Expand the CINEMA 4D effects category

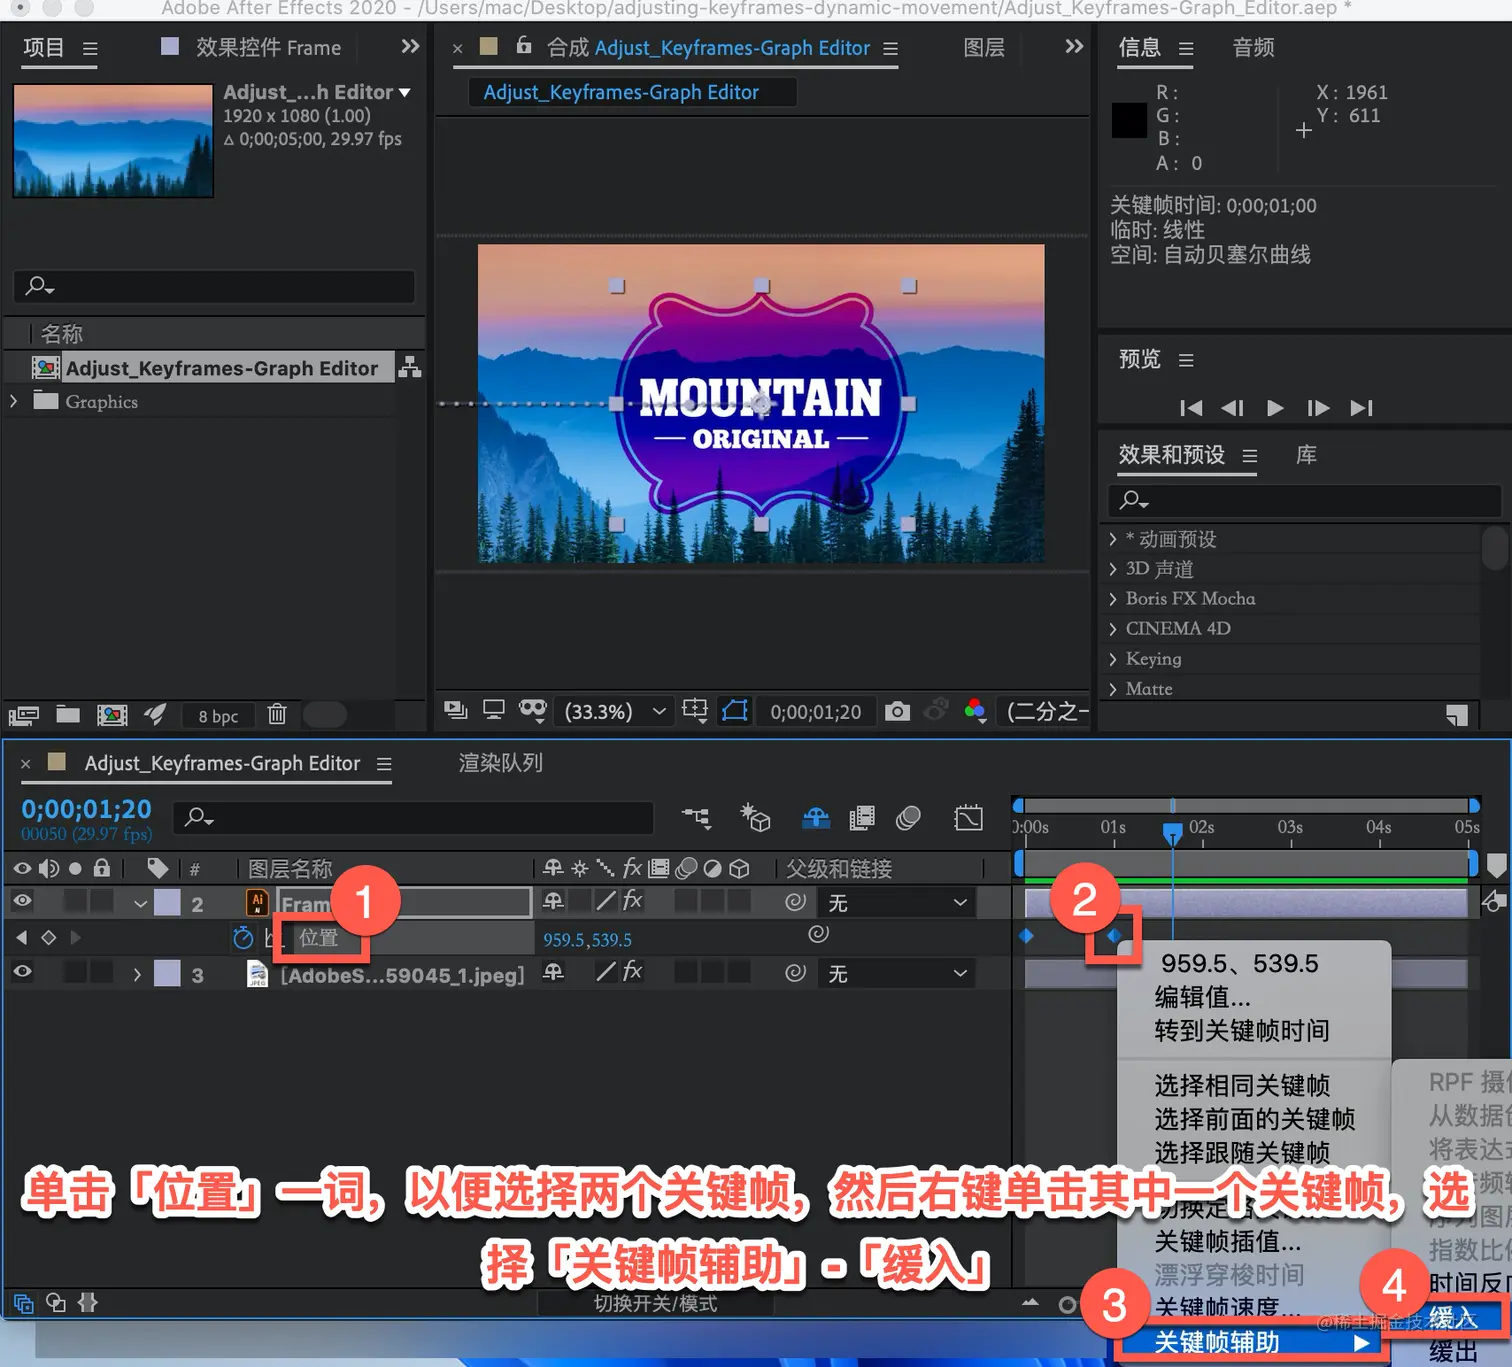(1113, 629)
